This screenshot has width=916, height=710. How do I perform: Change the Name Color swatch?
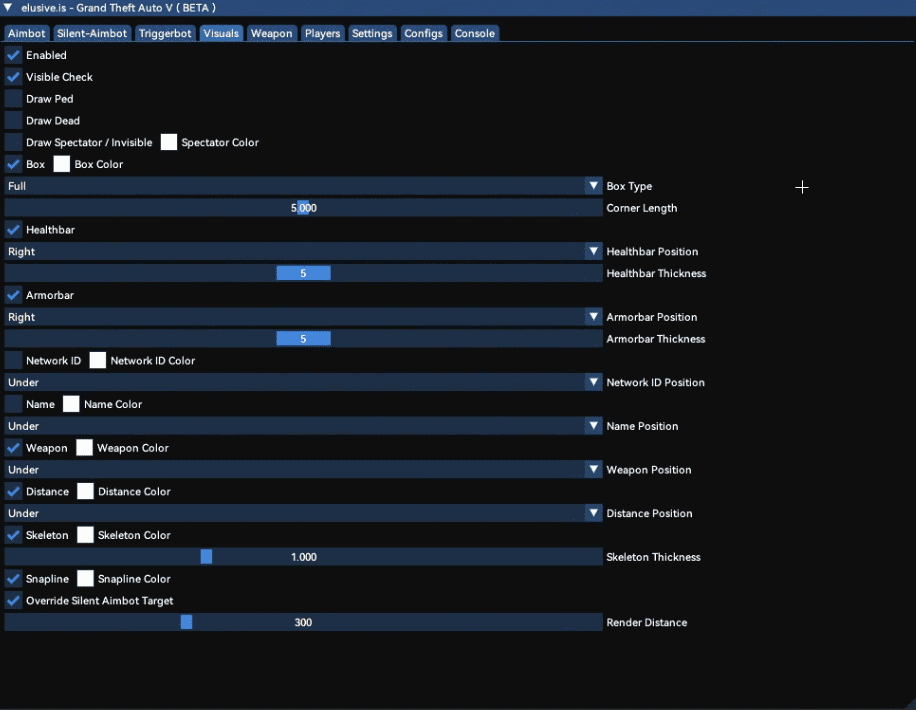tap(71, 404)
